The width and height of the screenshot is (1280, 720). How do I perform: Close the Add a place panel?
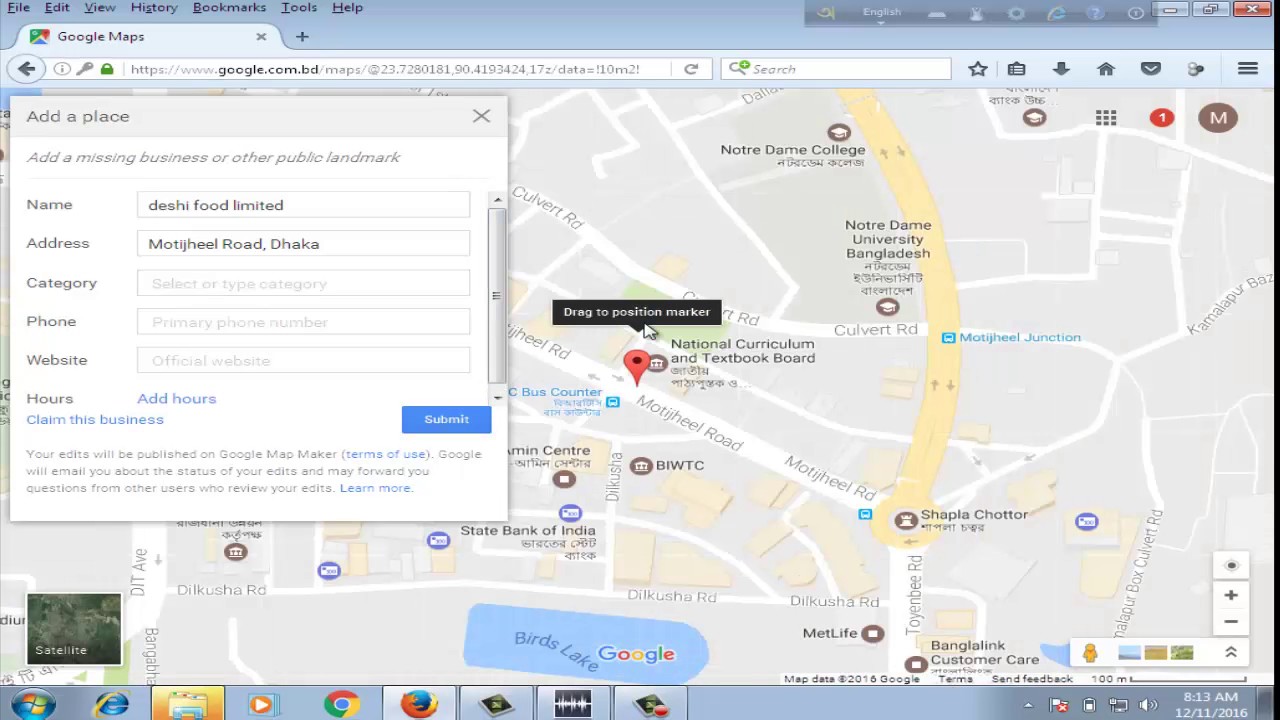481,116
